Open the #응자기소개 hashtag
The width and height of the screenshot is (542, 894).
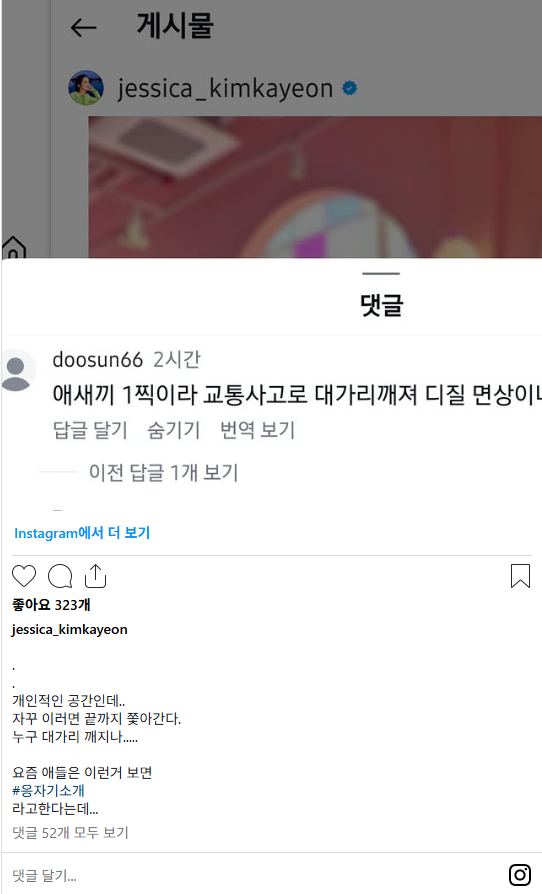pos(48,790)
